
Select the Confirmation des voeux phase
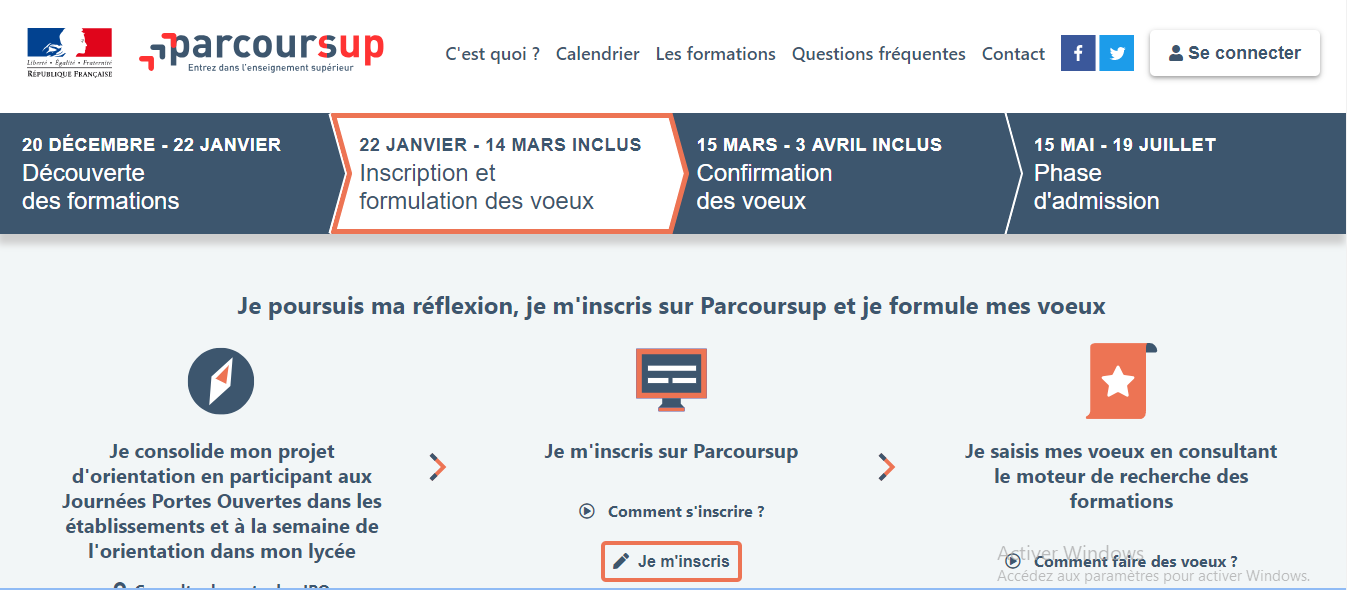coord(840,173)
